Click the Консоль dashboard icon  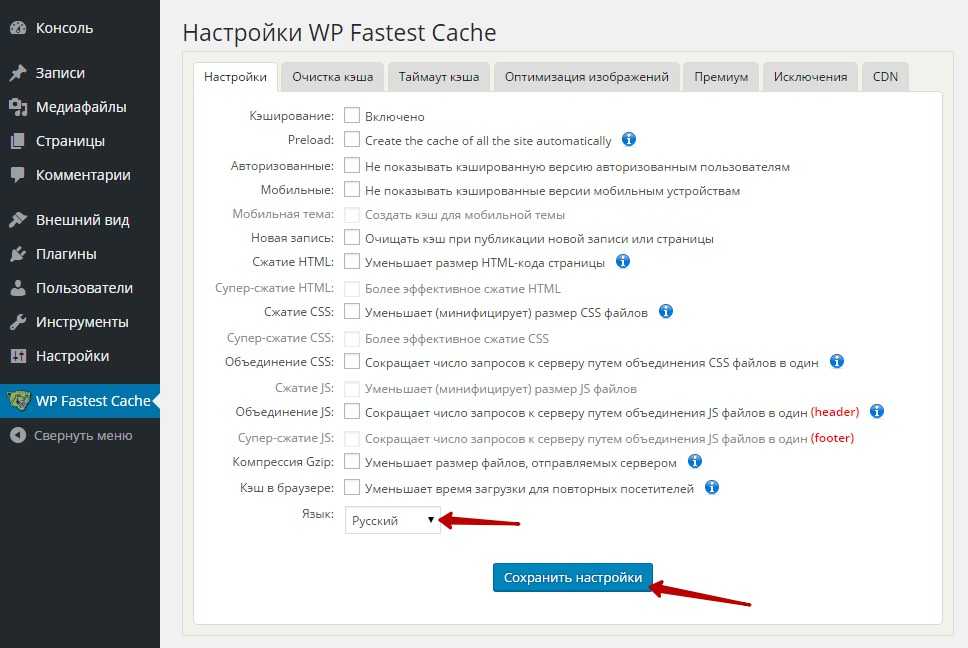click(19, 28)
